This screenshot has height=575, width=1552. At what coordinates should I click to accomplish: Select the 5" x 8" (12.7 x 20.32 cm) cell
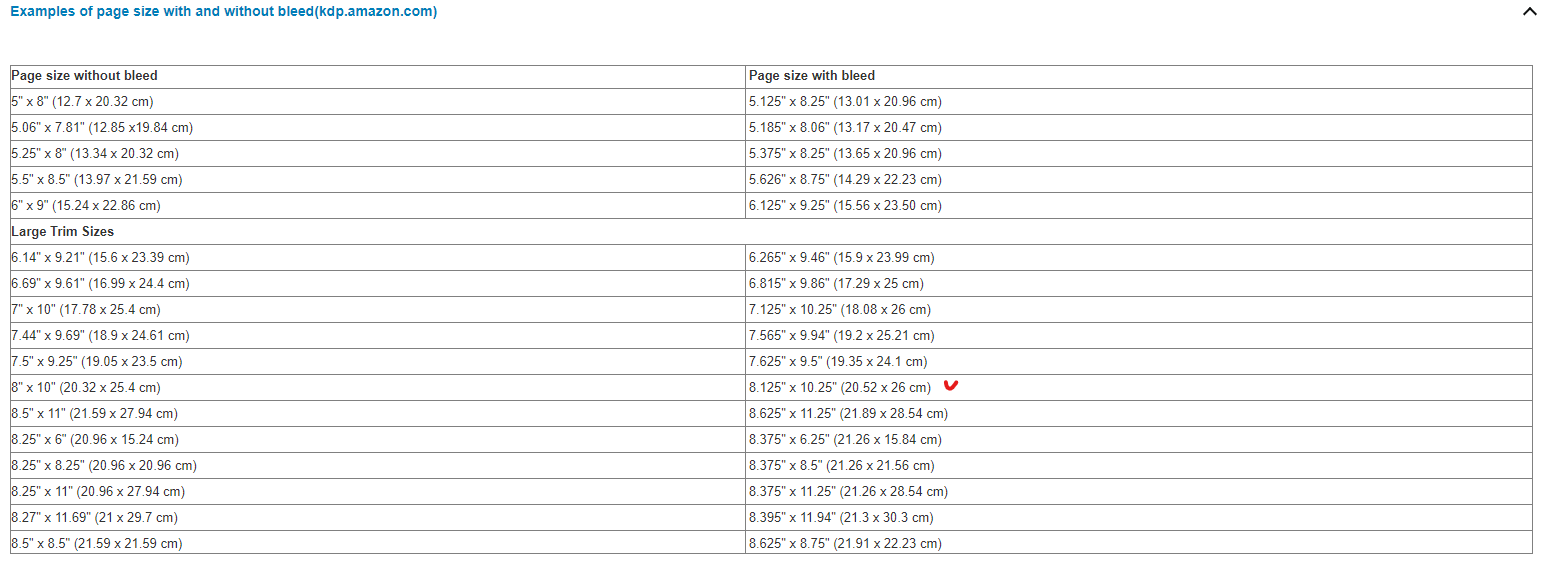coord(83,102)
